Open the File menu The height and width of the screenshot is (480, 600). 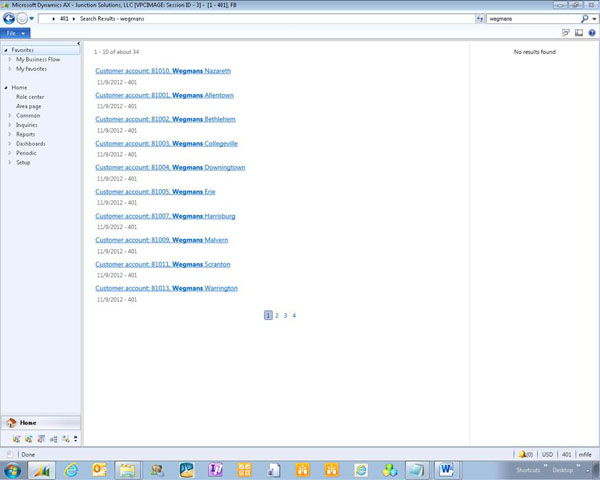(15, 33)
